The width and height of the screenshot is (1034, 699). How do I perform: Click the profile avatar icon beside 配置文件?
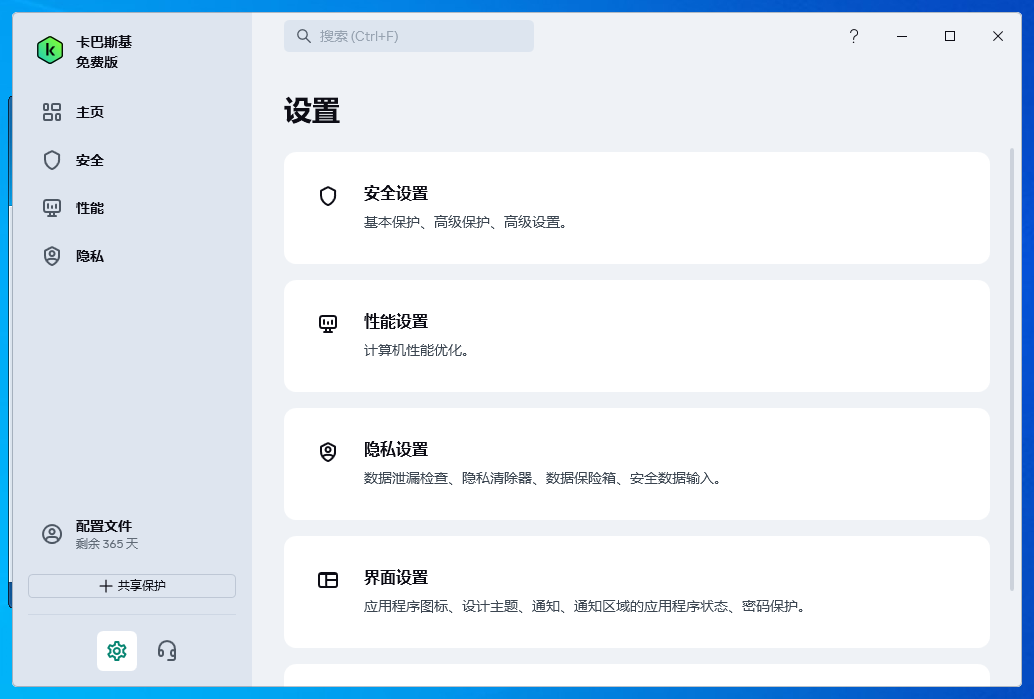(53, 535)
